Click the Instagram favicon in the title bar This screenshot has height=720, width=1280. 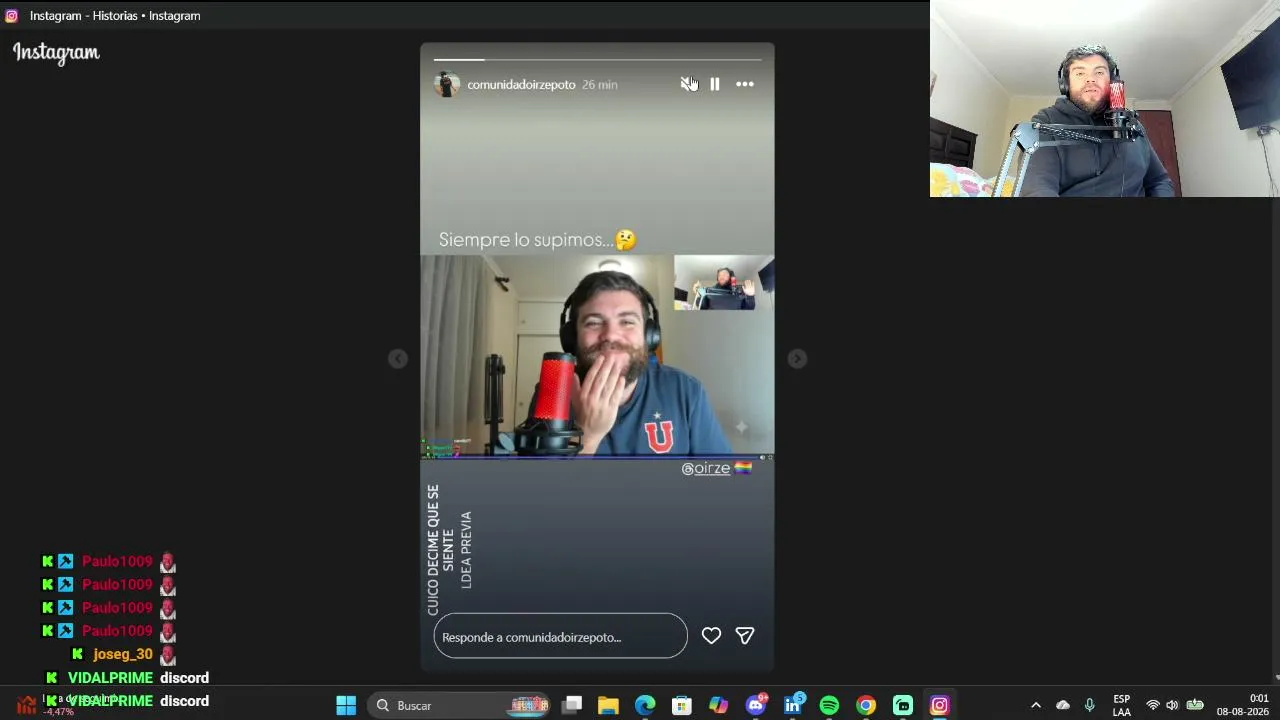[12, 16]
